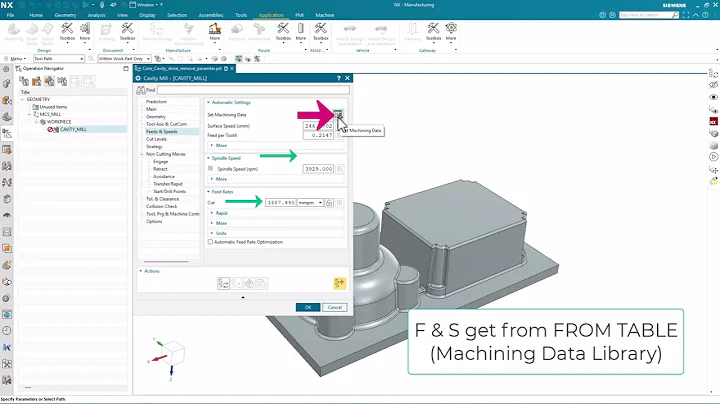Open clock history tab in left resource bar
The image size is (720, 404).
coord(6,331)
